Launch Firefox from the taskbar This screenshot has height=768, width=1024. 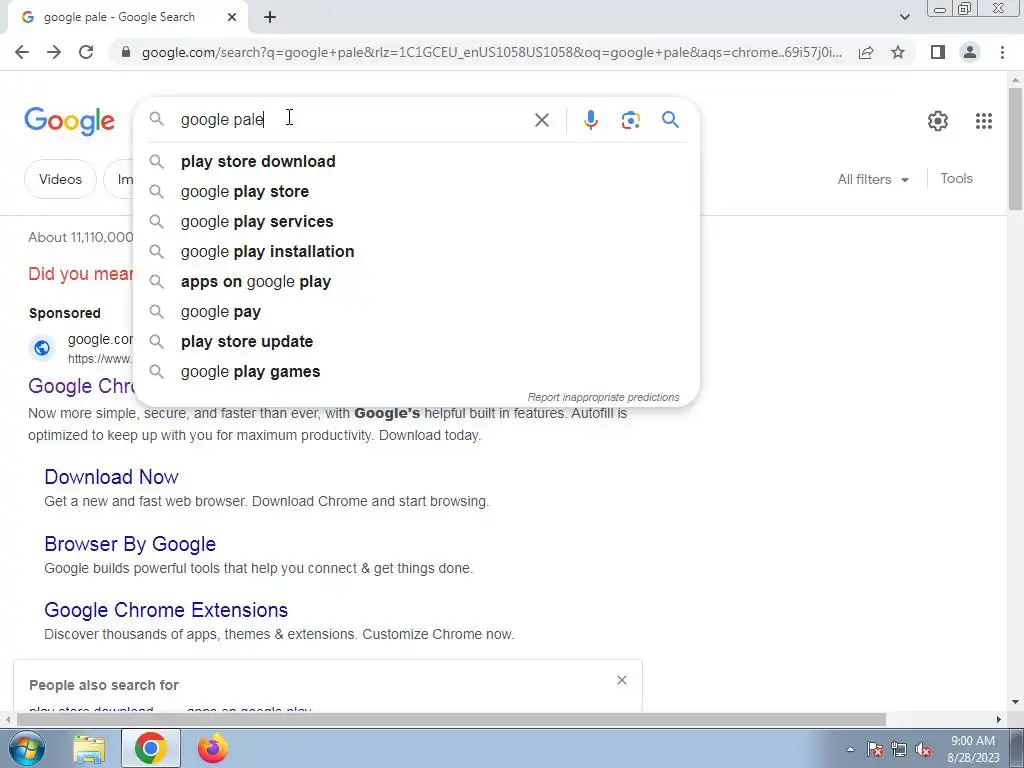pyautogui.click(x=213, y=748)
